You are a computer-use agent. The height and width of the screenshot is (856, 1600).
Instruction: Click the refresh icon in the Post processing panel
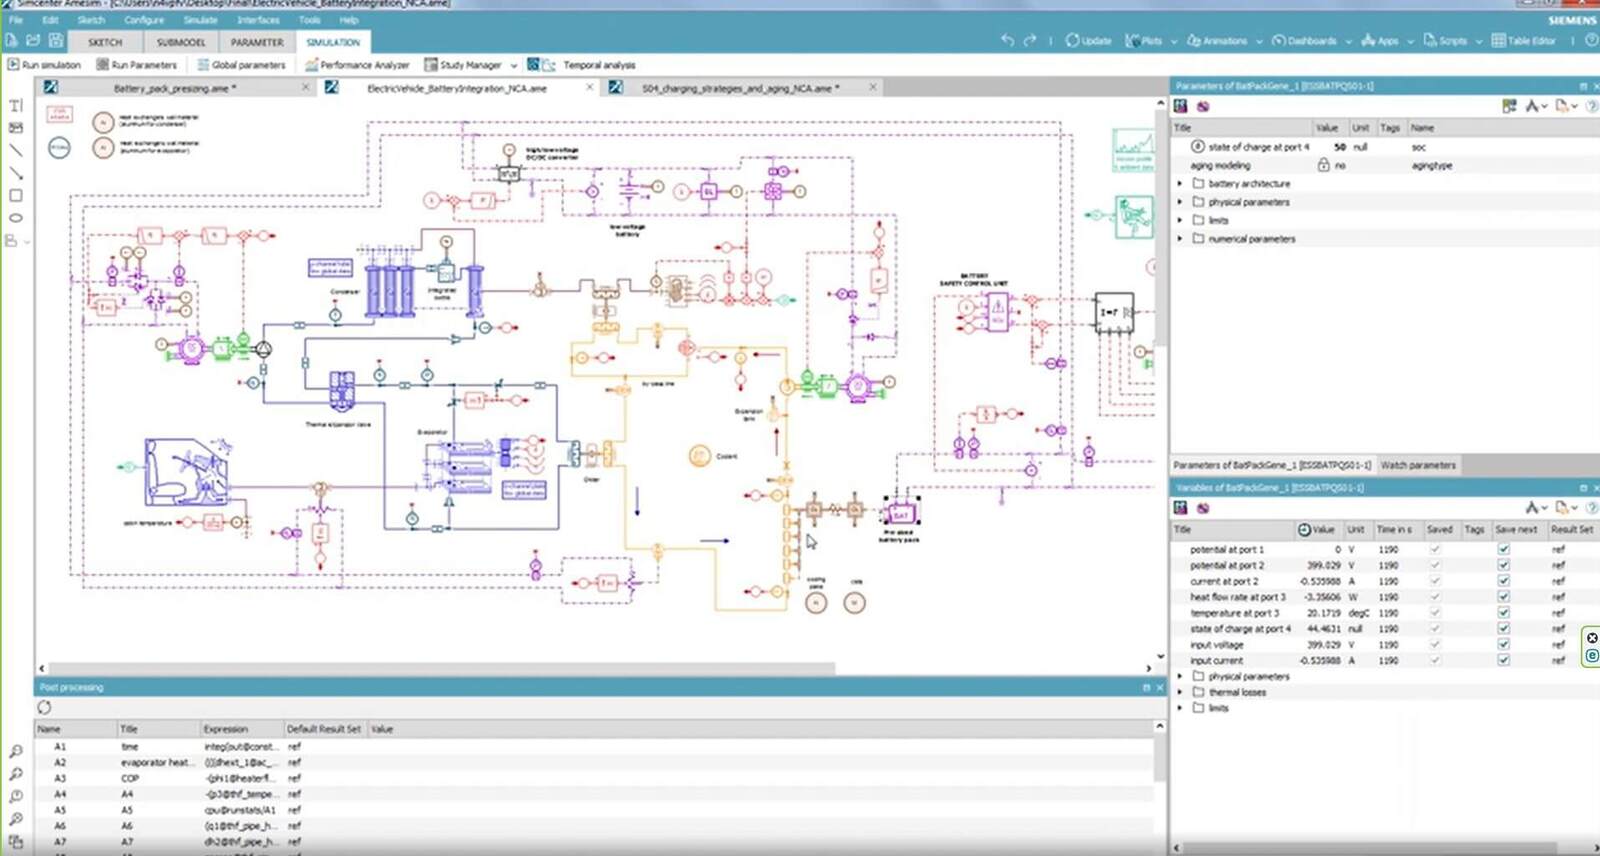[x=44, y=707]
